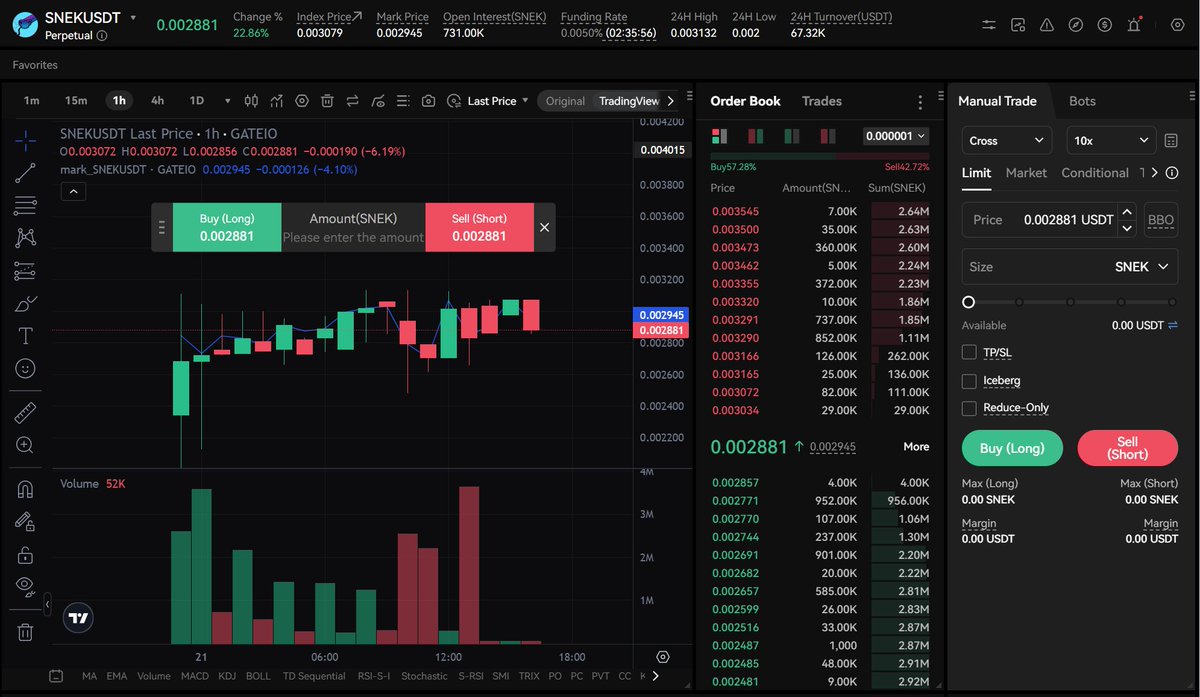1200x697 pixels.
Task: Click the BBO button beside price
Action: click(1161, 220)
